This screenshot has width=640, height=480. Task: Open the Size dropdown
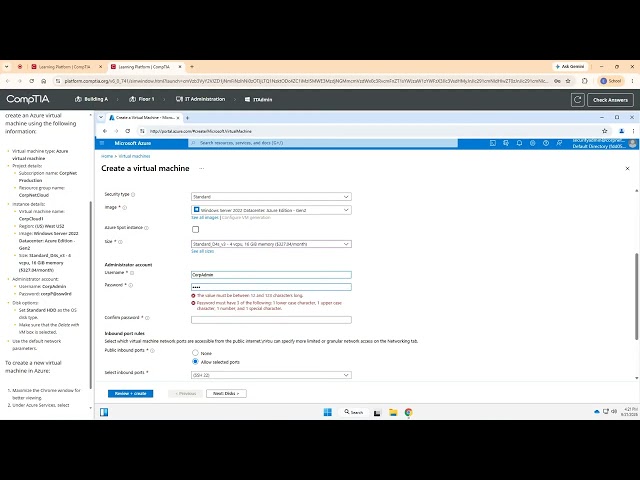[271, 244]
